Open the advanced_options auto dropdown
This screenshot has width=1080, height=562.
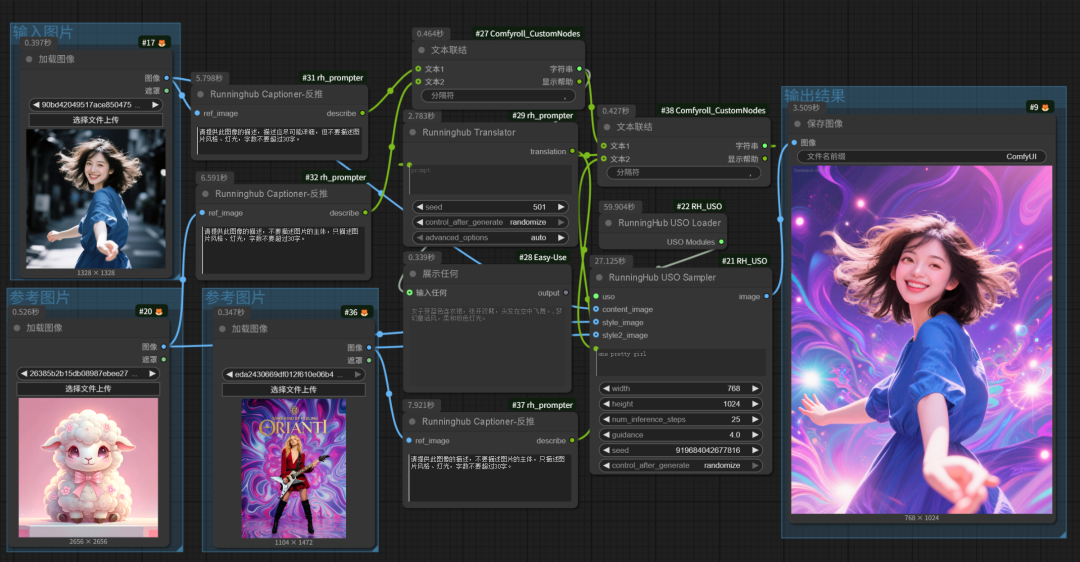tap(490, 238)
